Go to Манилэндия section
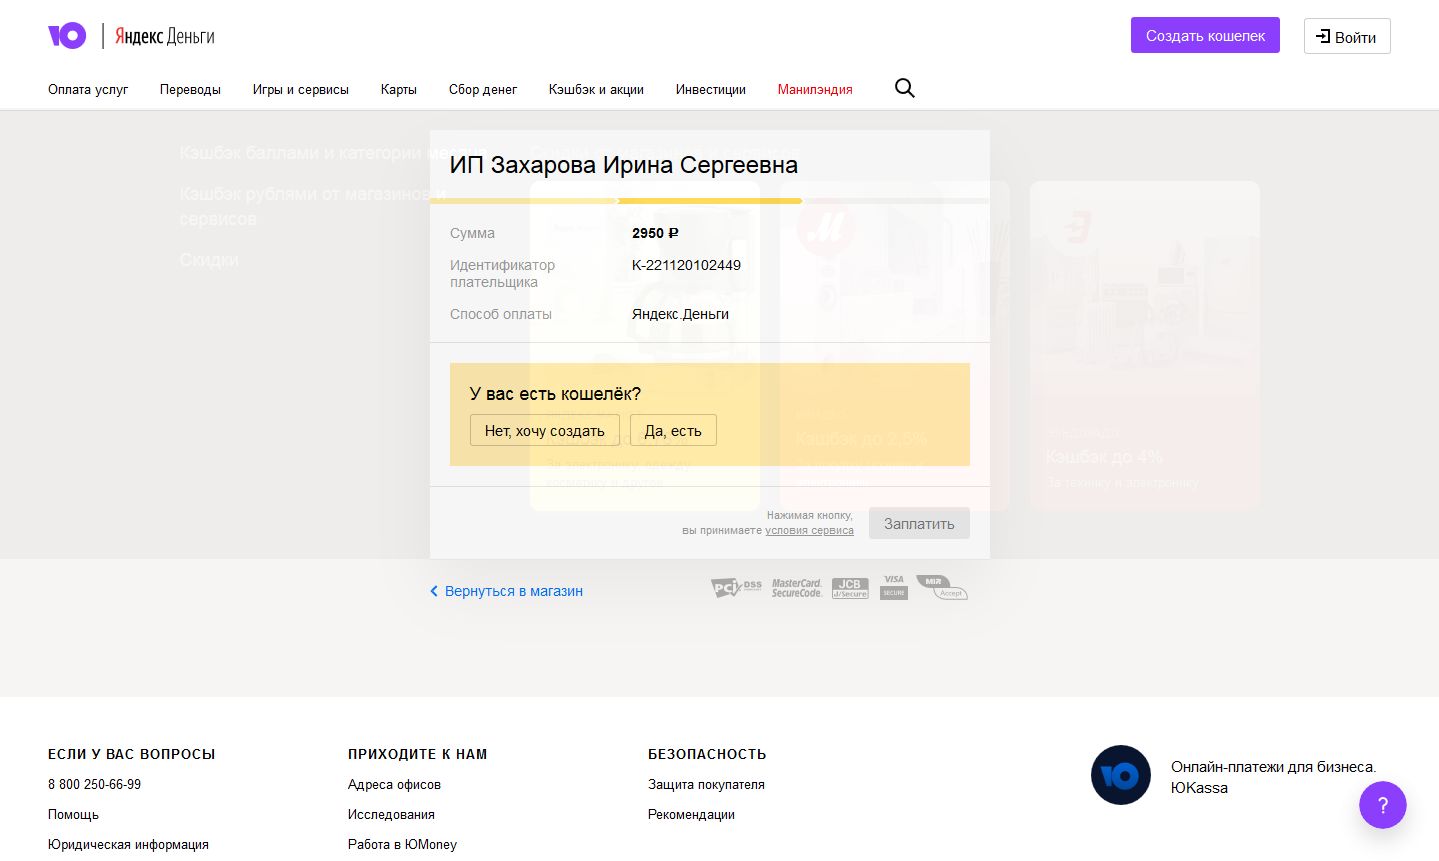Image resolution: width=1439 pixels, height=861 pixels. 815,89
